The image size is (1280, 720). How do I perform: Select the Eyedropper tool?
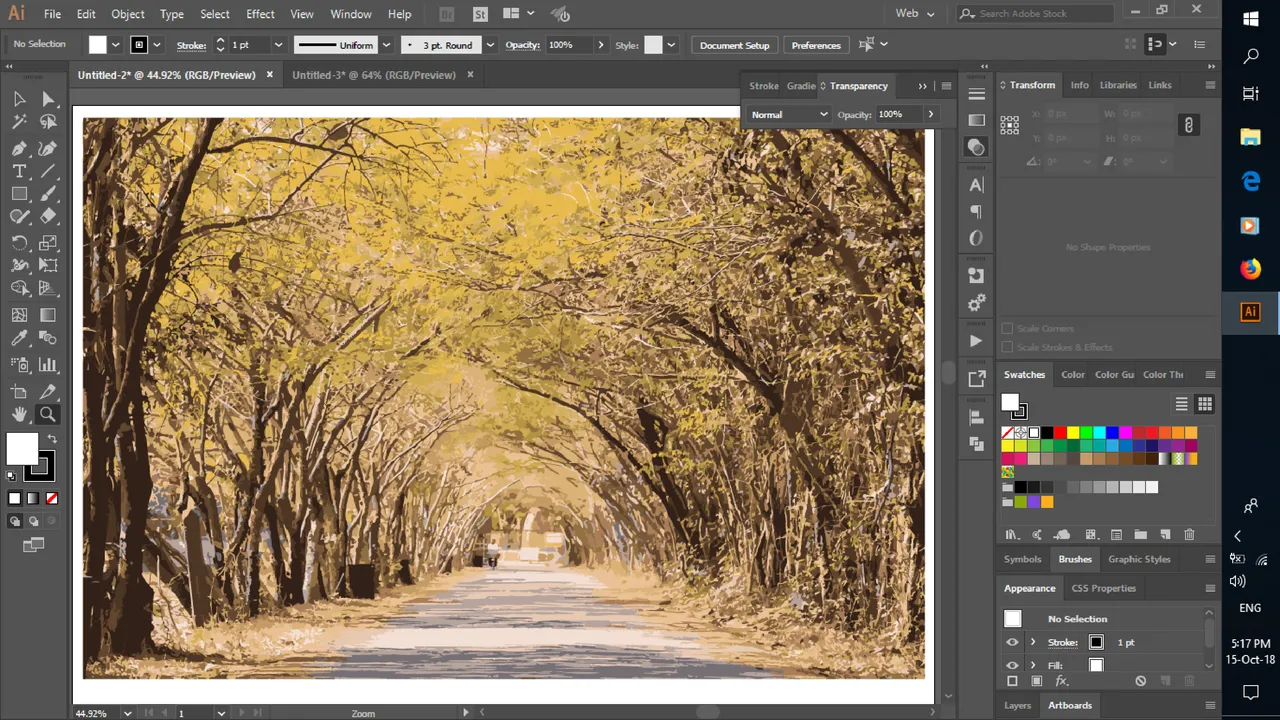[19, 339]
